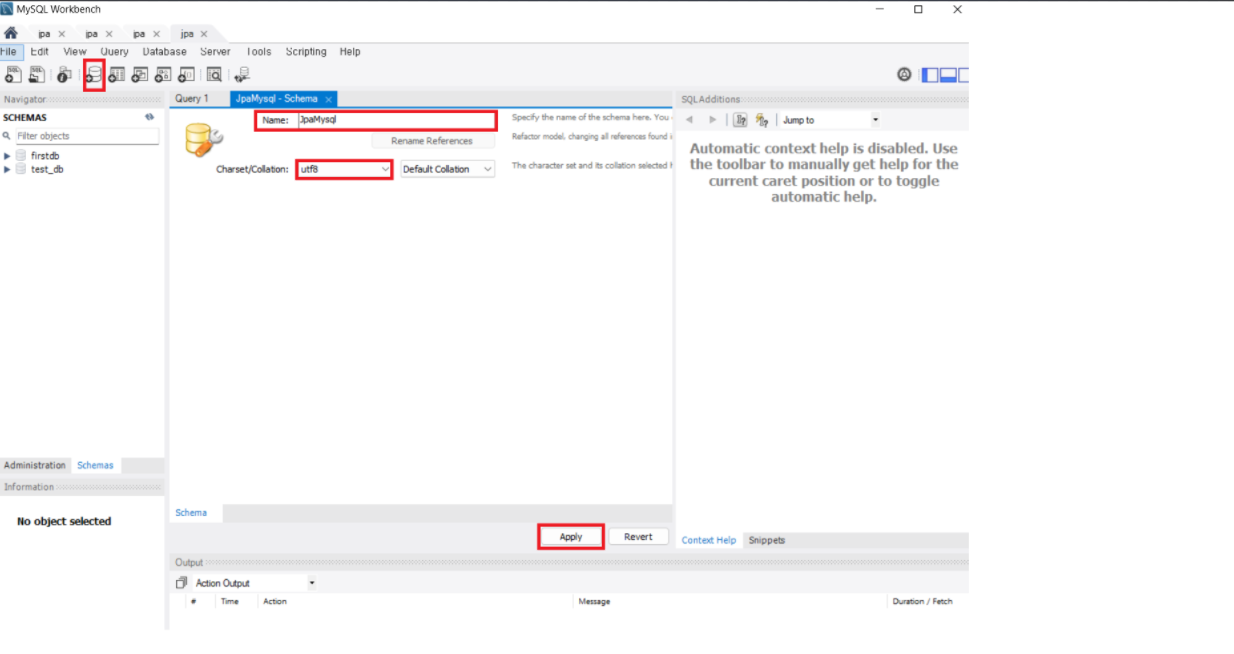The height and width of the screenshot is (654, 1234).
Task: Click the Duration / Fetch column header
Action: pyautogui.click(x=923, y=601)
